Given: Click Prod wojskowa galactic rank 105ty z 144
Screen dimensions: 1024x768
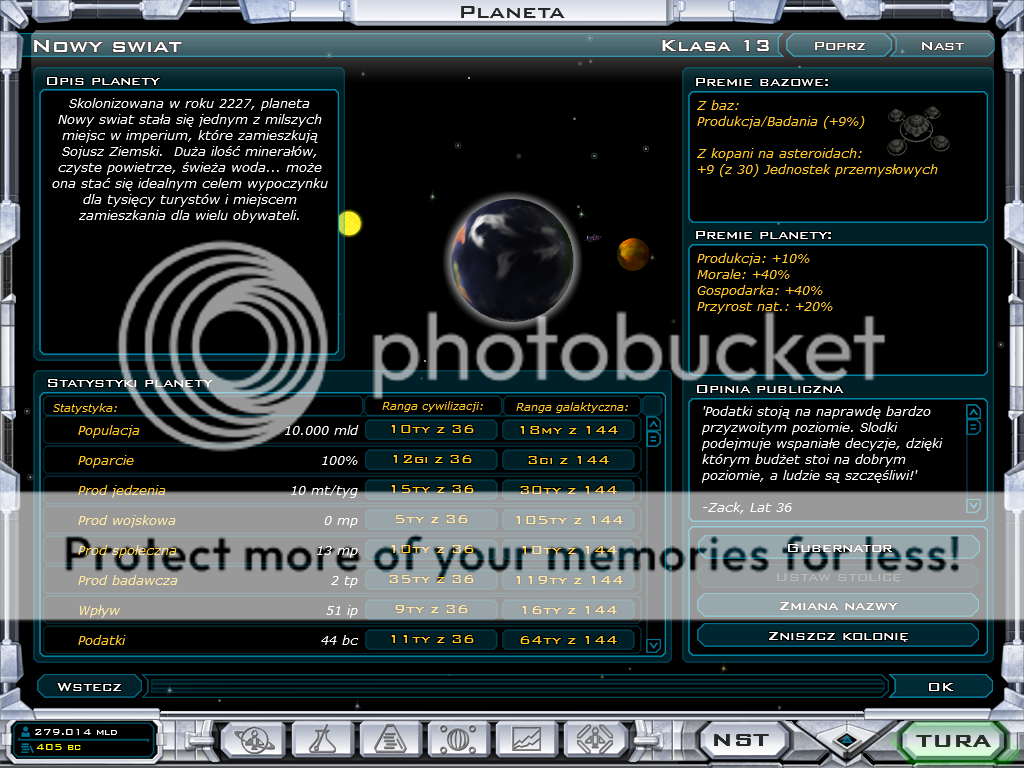Looking at the screenshot, I should pyautogui.click(x=569, y=520).
